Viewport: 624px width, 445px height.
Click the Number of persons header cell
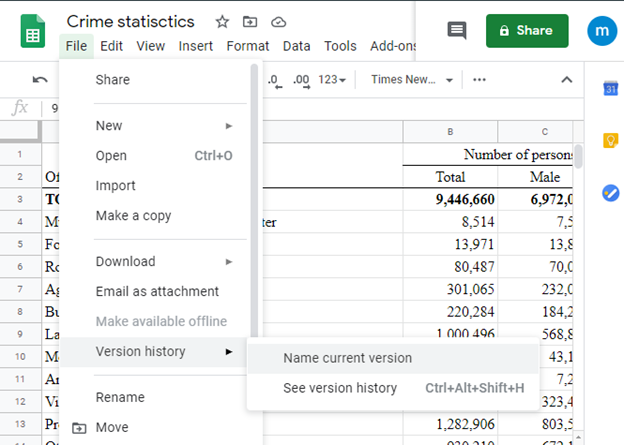[488, 154]
